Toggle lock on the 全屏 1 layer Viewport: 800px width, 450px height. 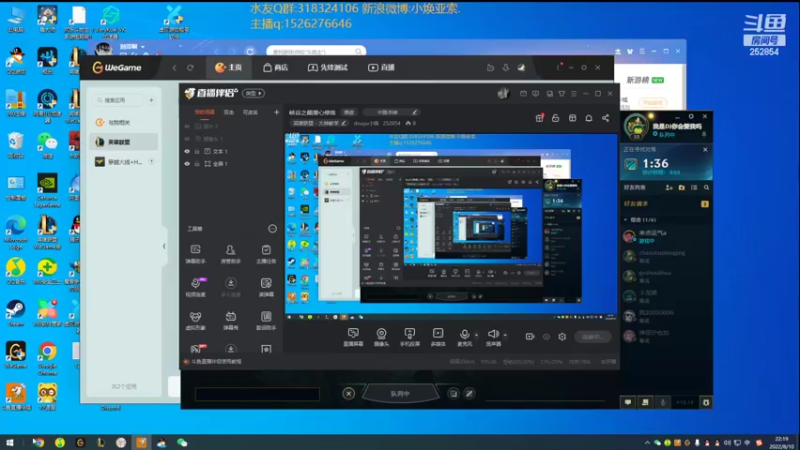click(x=197, y=164)
